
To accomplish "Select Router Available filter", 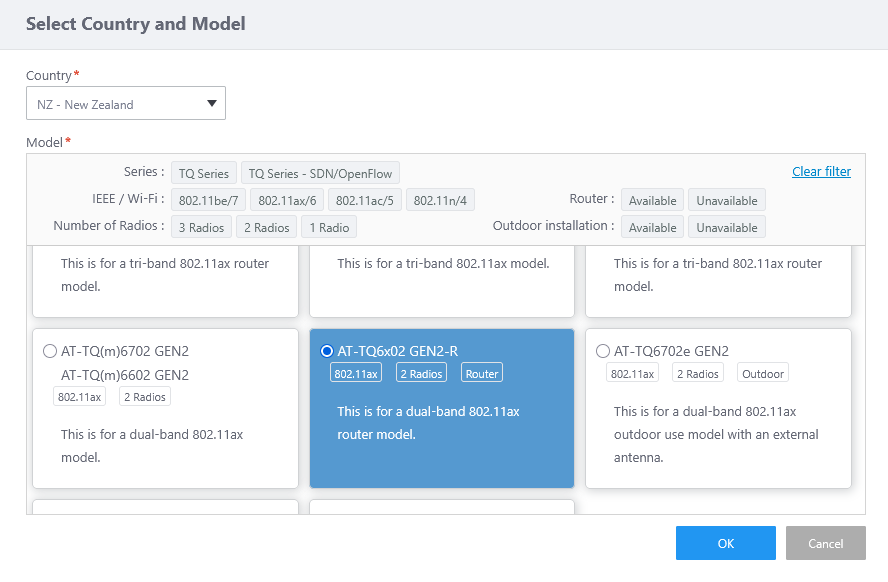I will [652, 200].
